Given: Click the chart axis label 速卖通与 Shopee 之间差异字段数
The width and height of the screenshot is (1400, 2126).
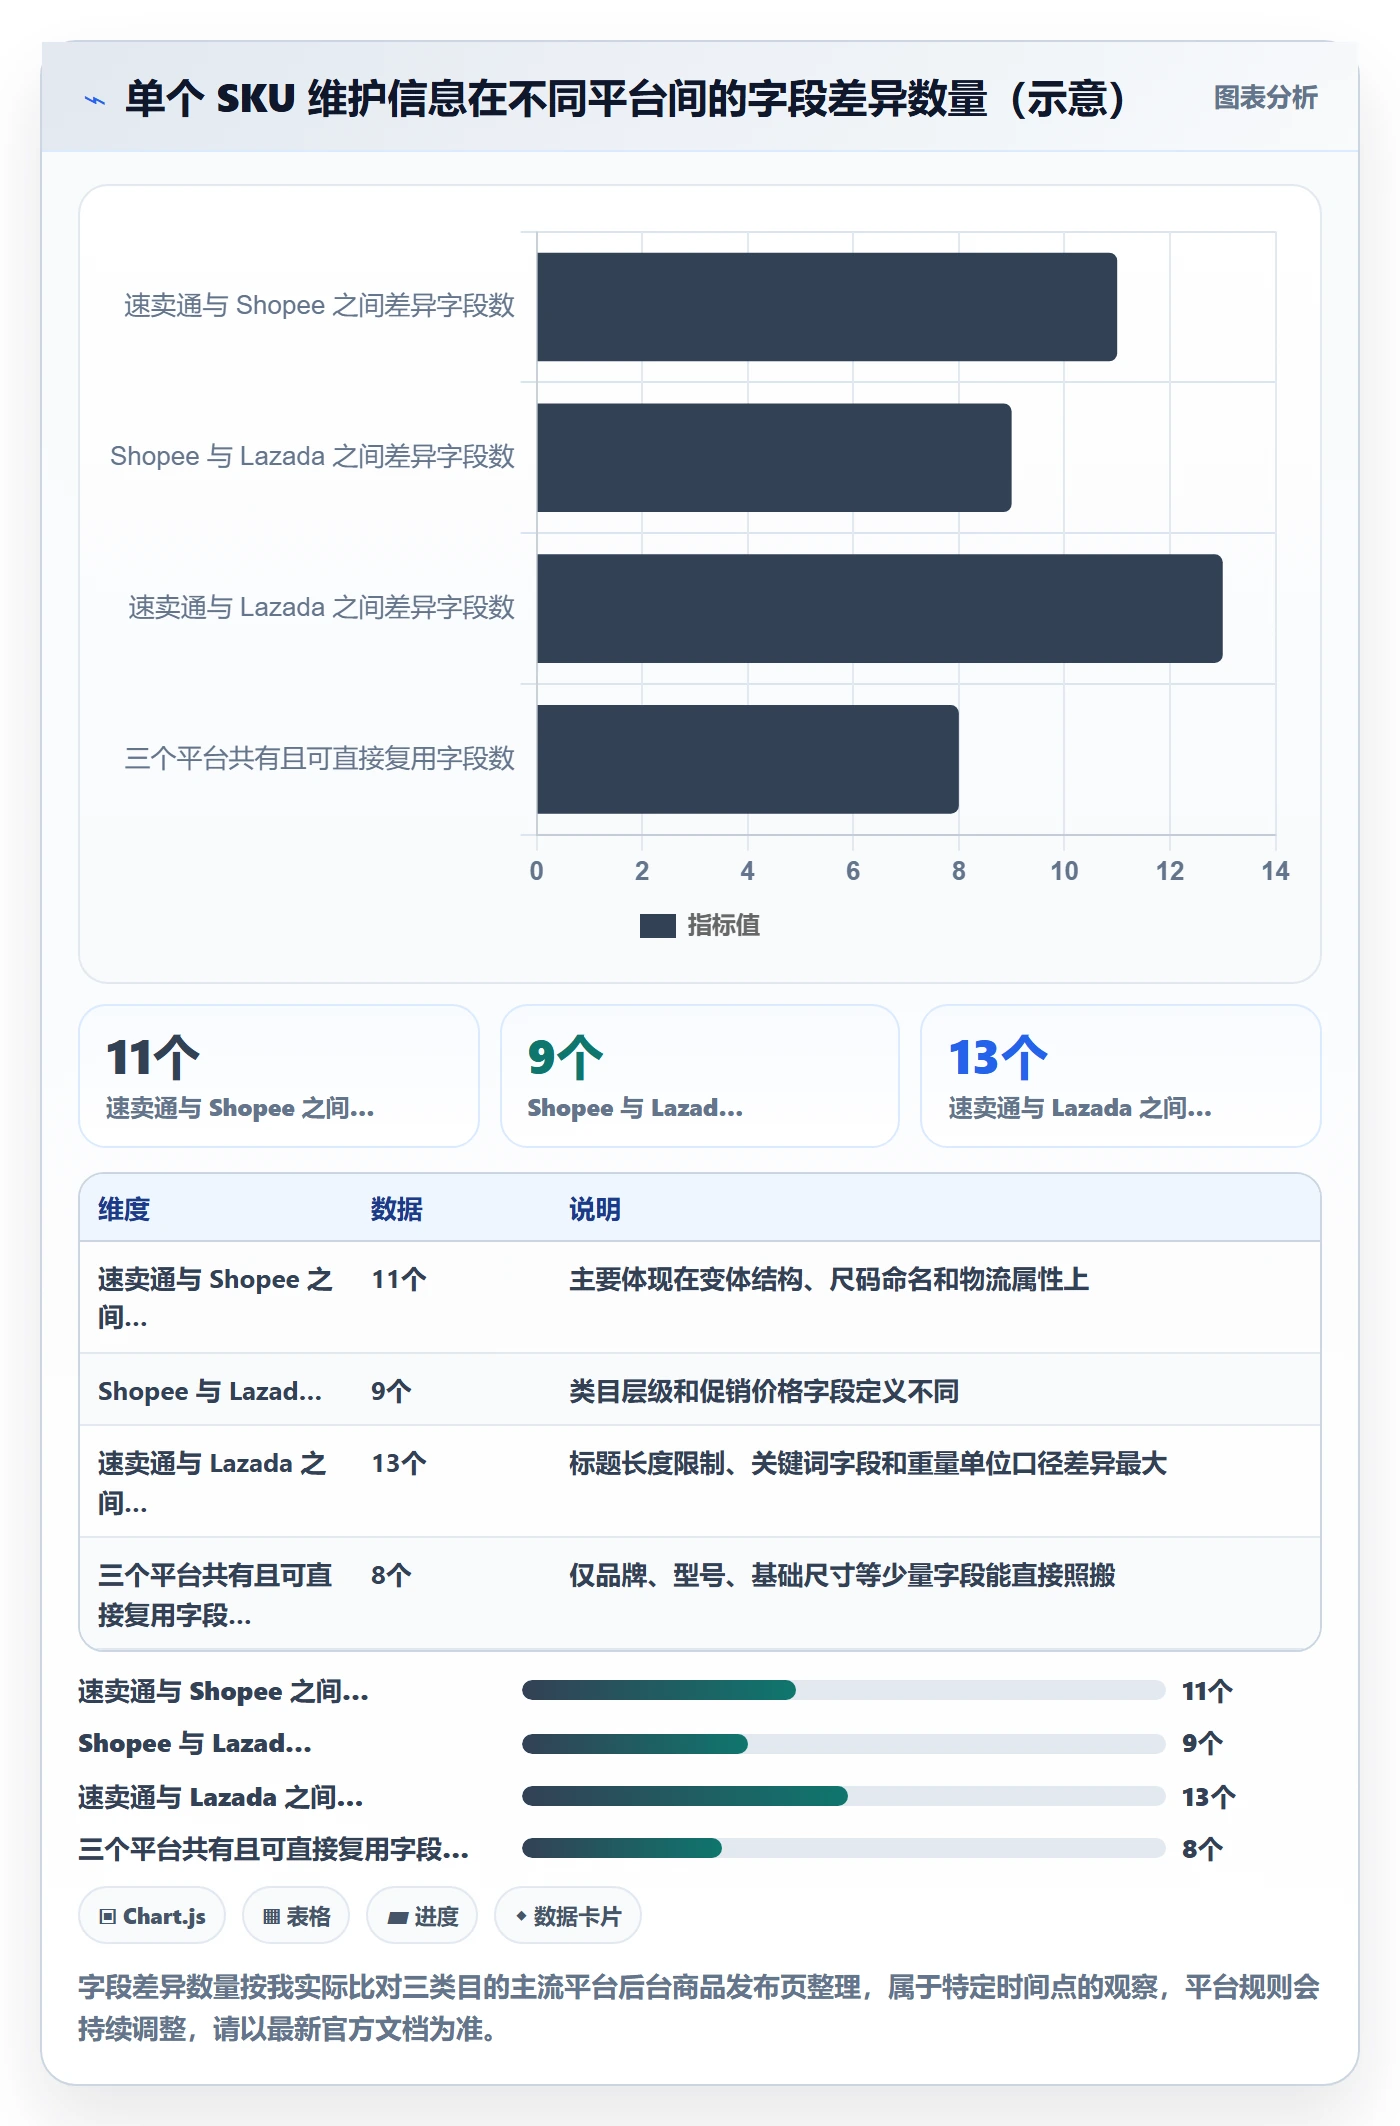Looking at the screenshot, I should click(319, 306).
